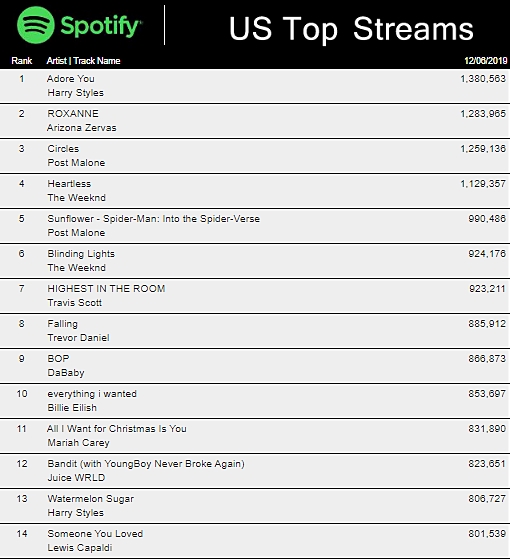
Task: Click artist Trevor Daniel
Action: coord(78,338)
